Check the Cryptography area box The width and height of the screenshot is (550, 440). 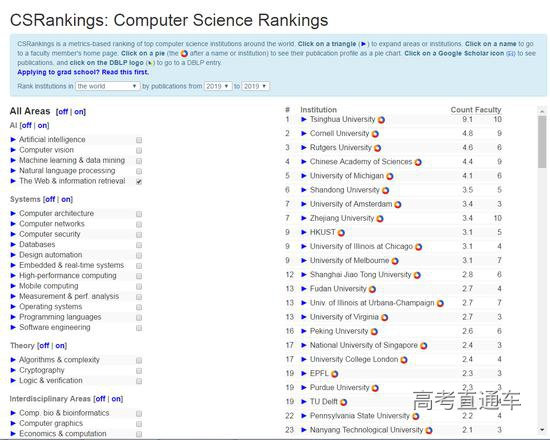(139, 371)
